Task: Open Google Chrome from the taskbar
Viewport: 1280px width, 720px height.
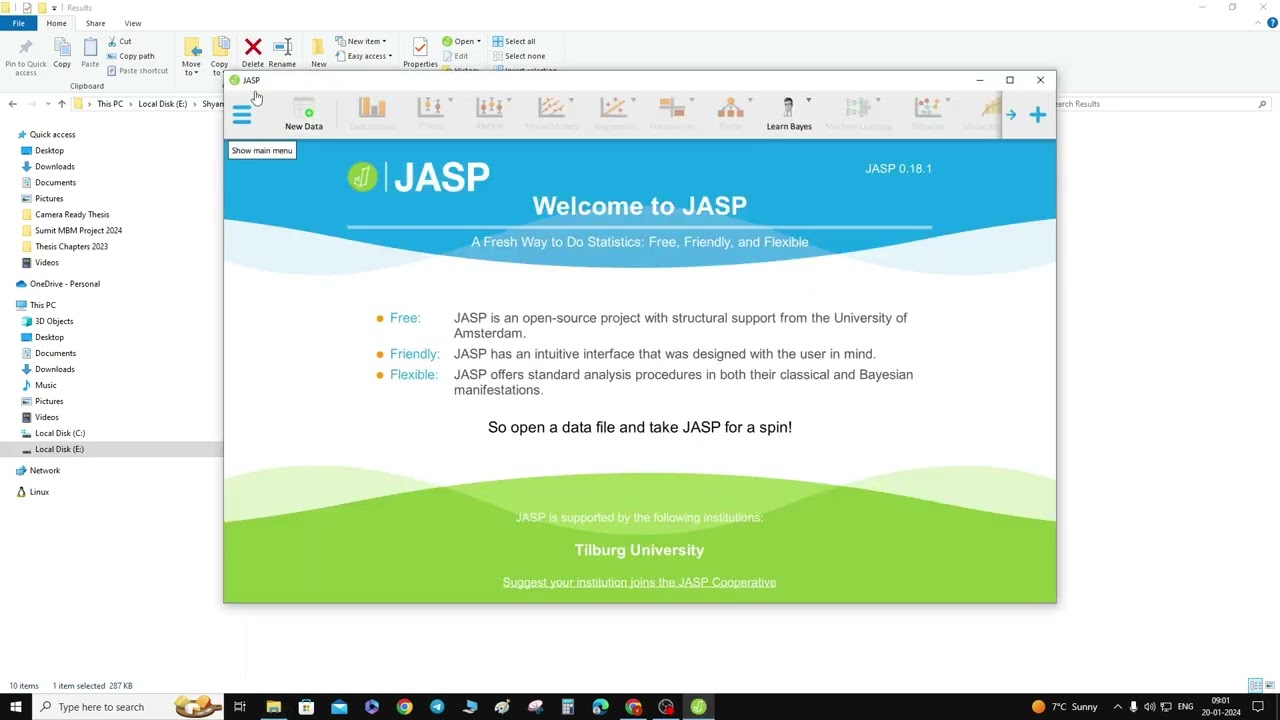Action: click(404, 707)
